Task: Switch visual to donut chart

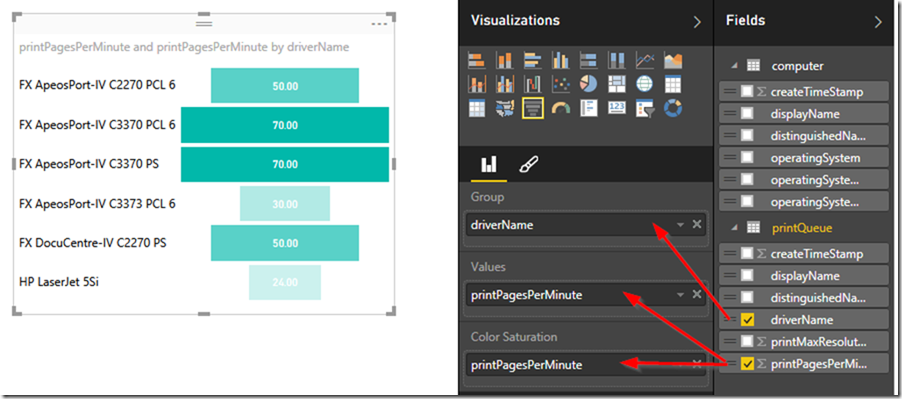Action: pos(672,108)
